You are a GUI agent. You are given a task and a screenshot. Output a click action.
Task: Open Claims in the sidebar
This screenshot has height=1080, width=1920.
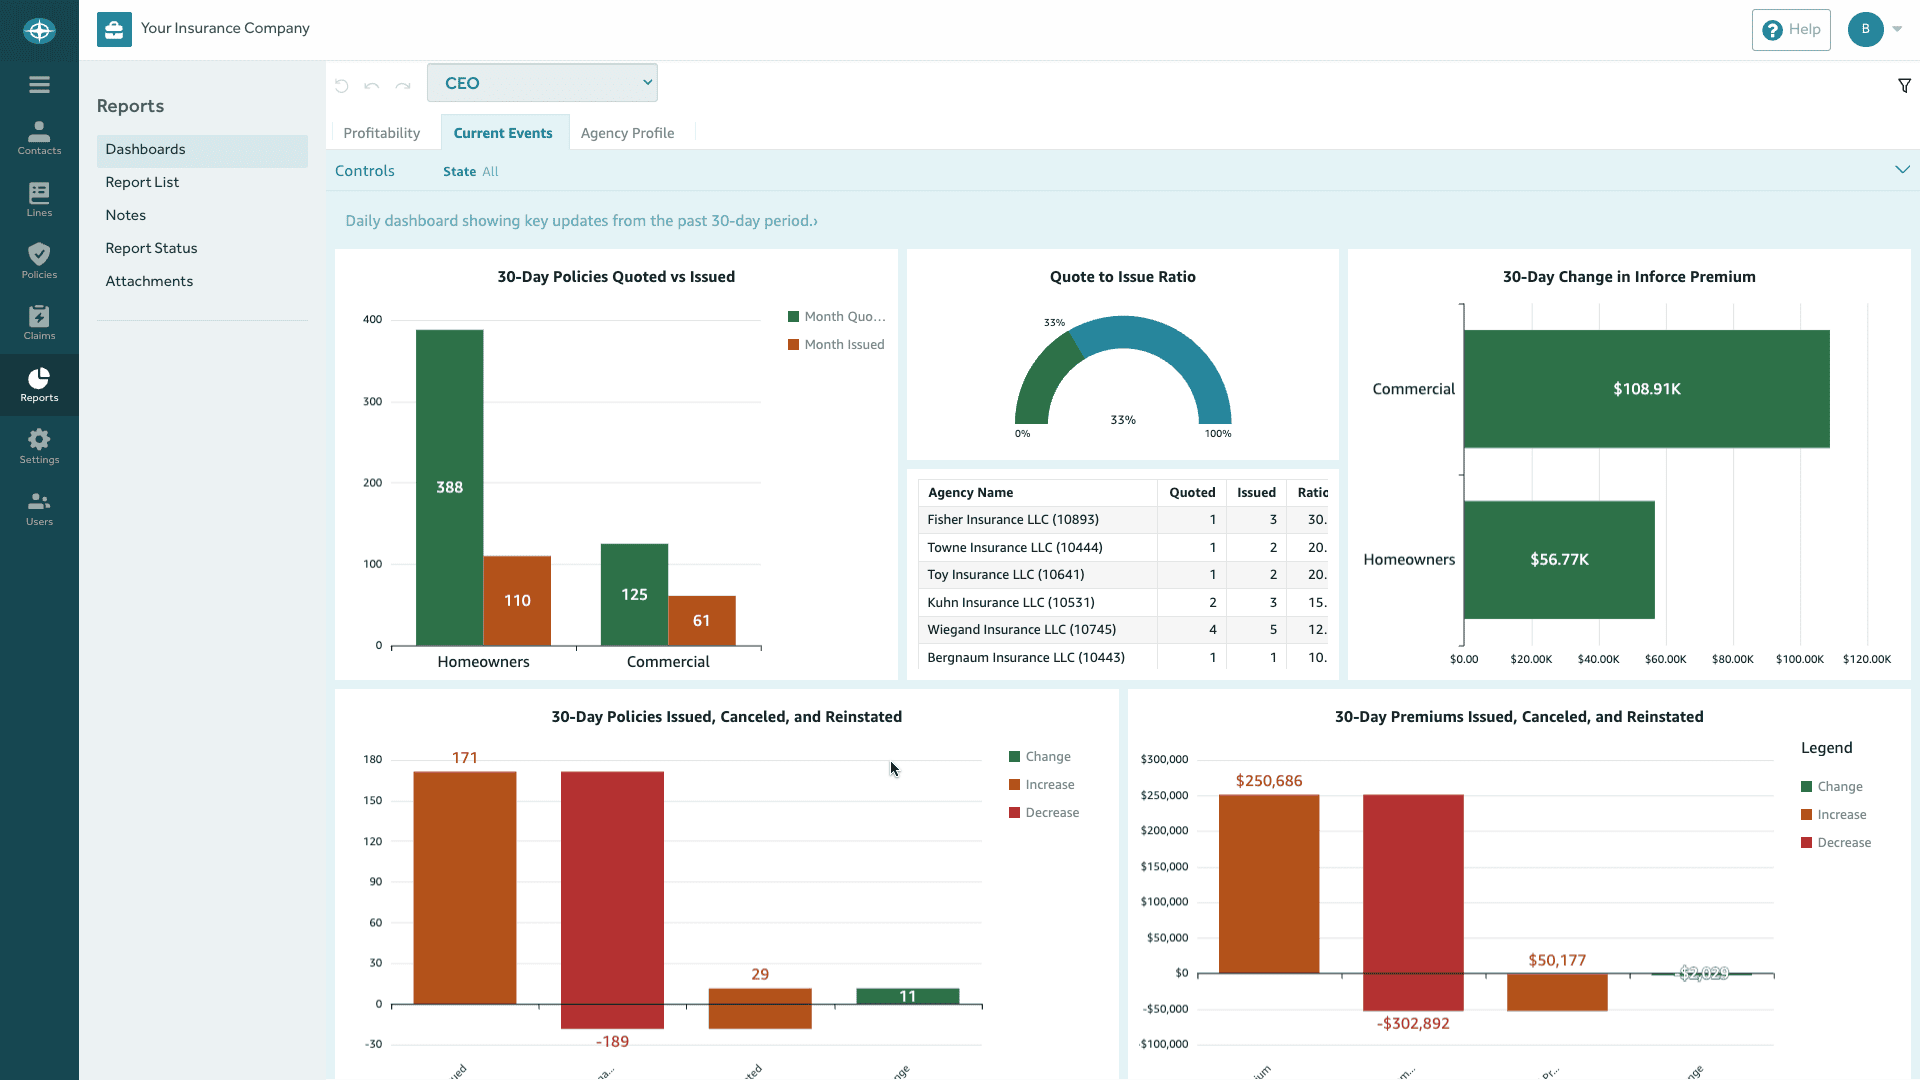pyautogui.click(x=39, y=323)
